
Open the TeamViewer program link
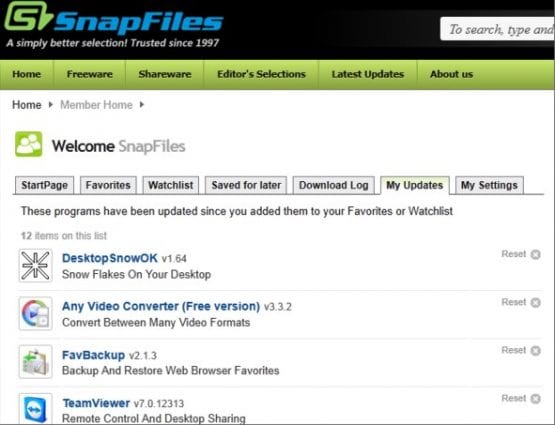tap(96, 403)
